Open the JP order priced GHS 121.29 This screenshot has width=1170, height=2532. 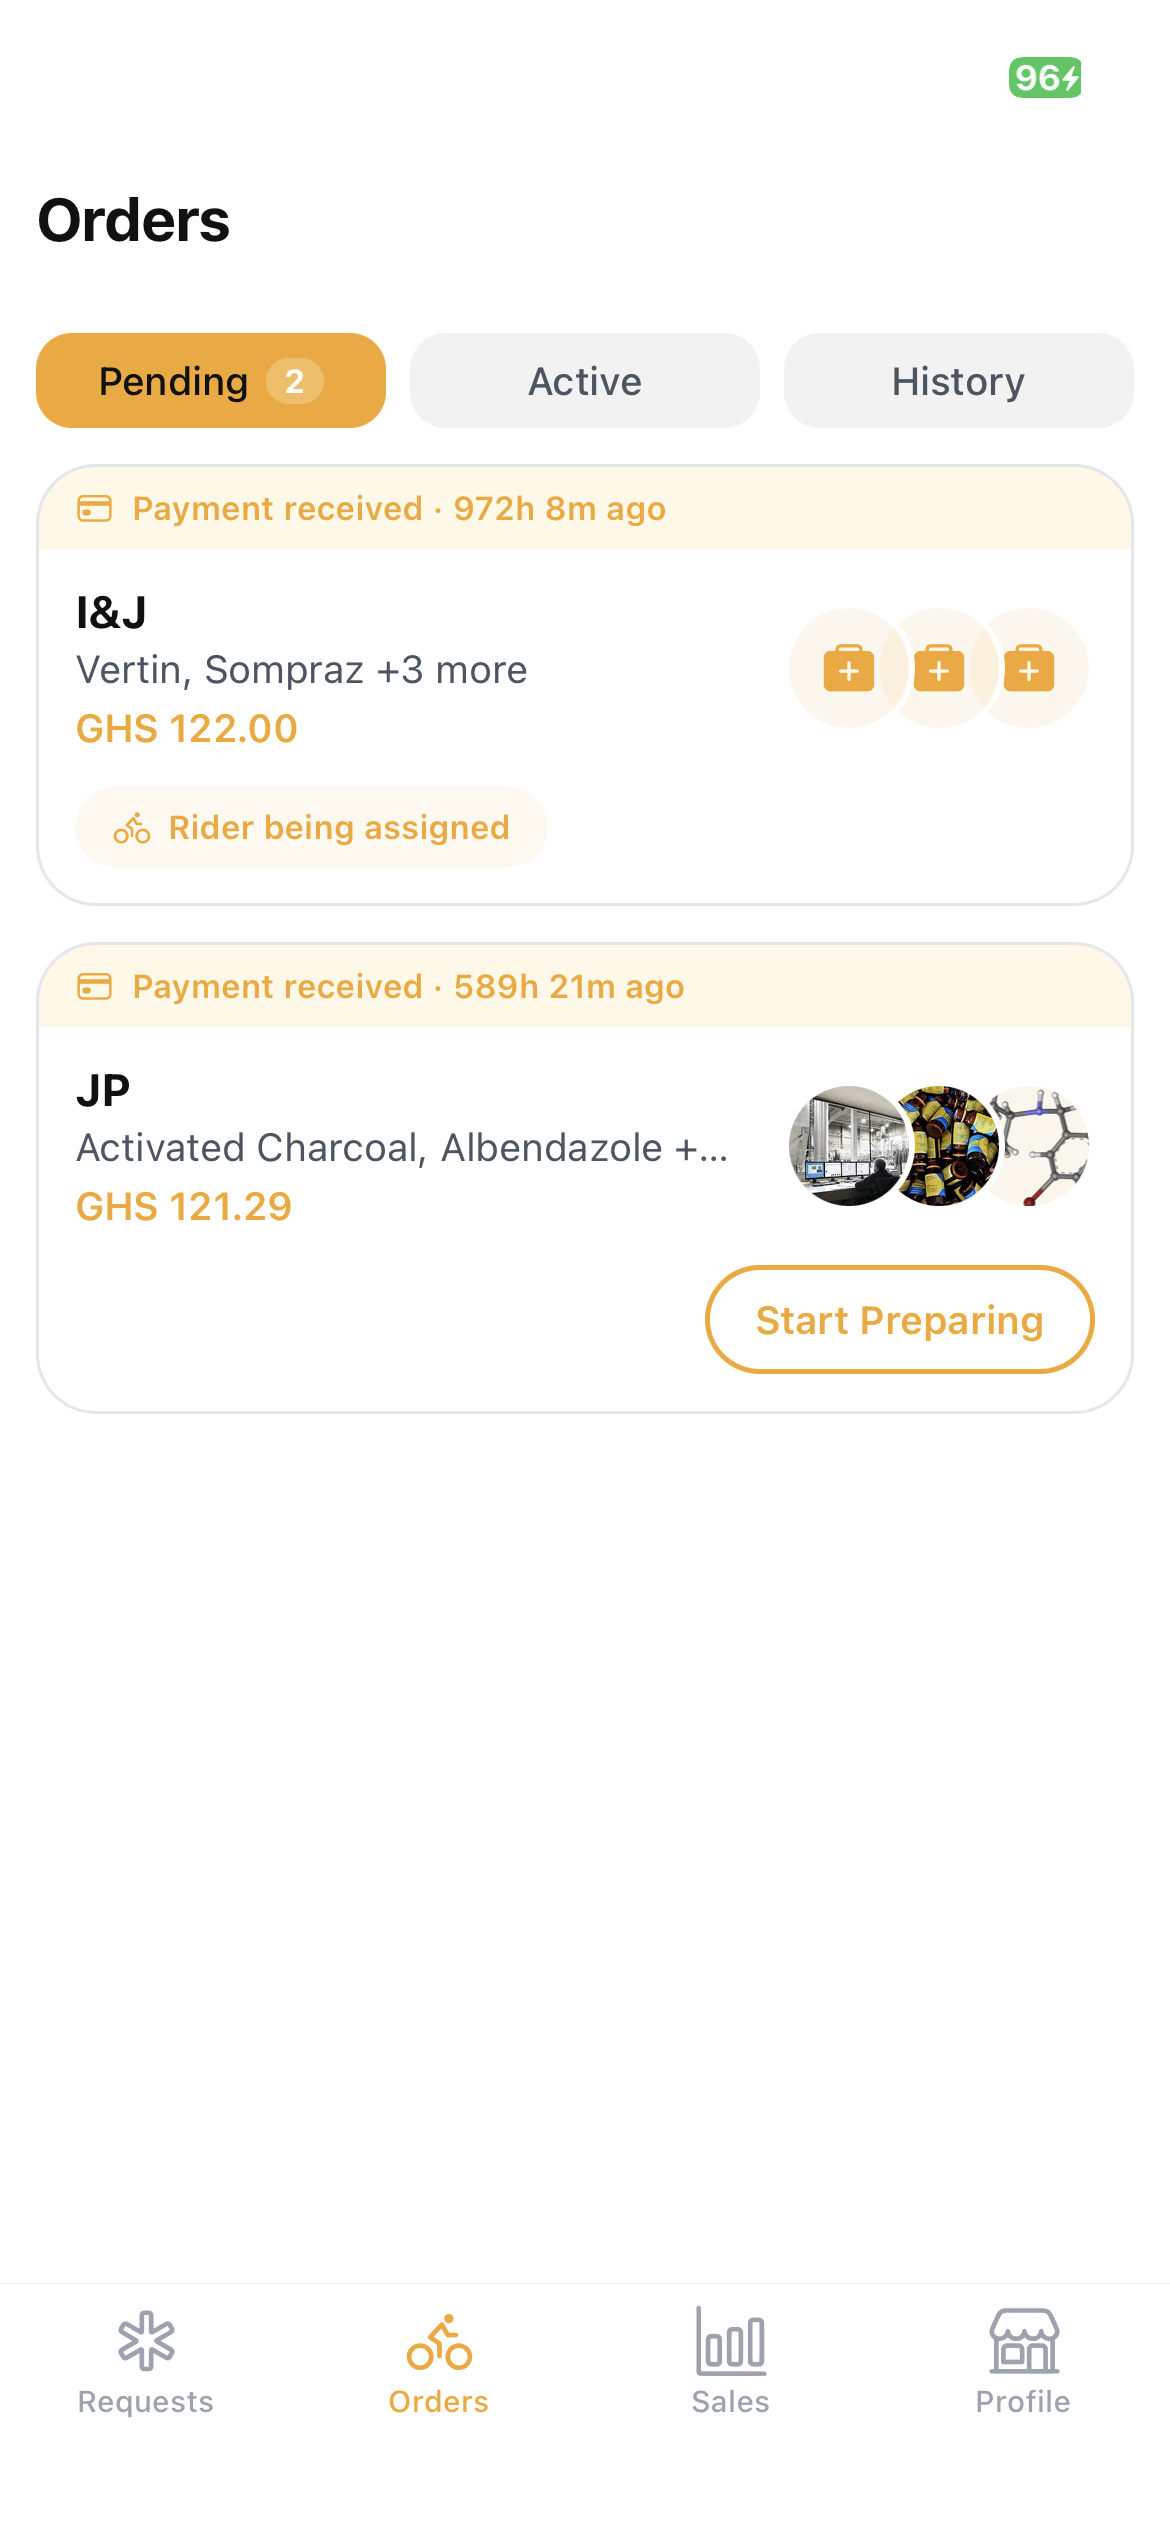click(585, 1178)
